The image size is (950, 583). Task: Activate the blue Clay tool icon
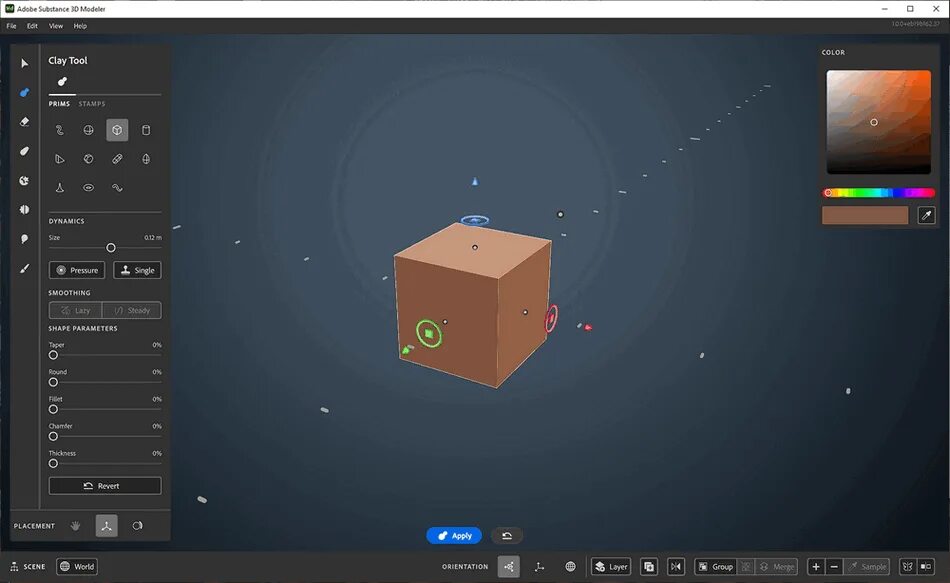coord(24,92)
